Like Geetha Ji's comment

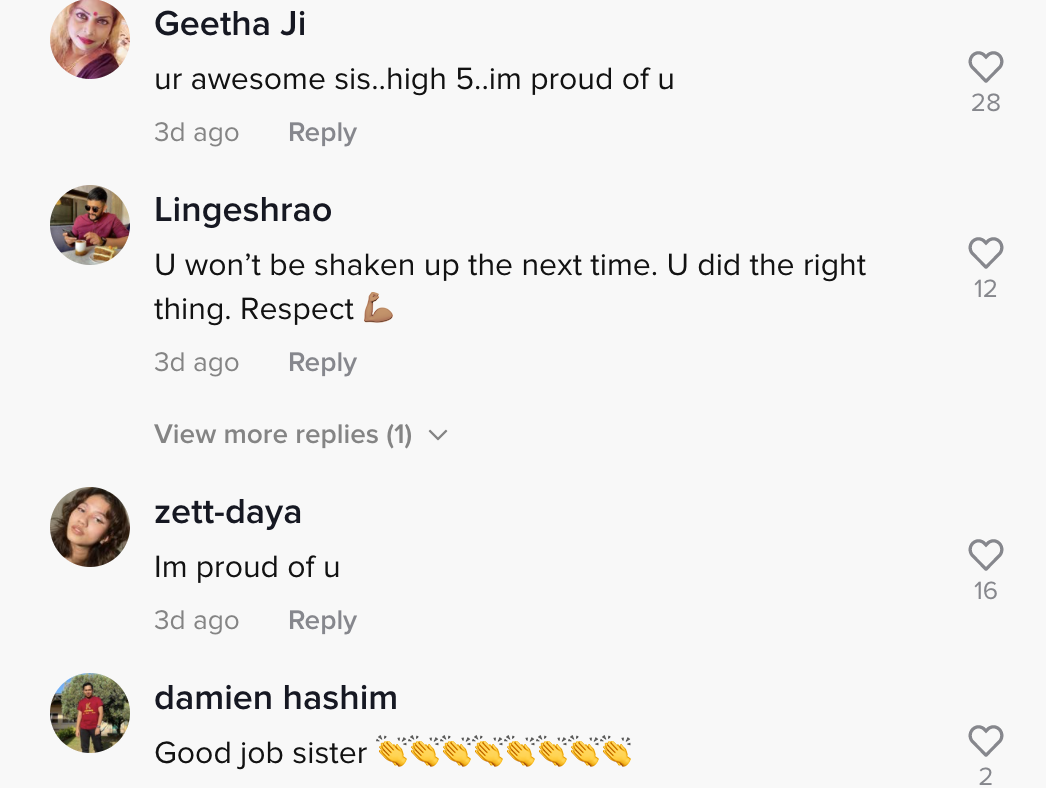coord(985,67)
